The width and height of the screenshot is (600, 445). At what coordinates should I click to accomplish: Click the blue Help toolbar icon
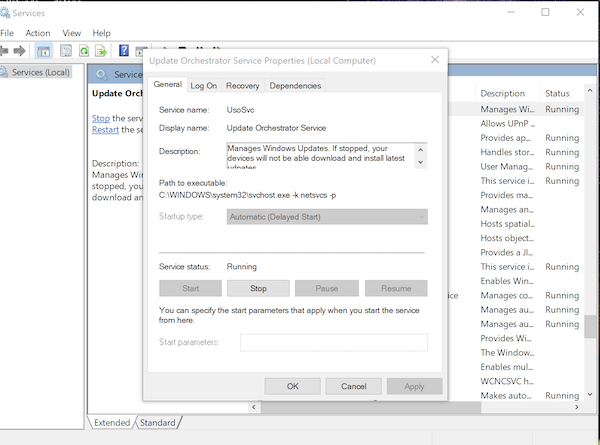(x=124, y=51)
